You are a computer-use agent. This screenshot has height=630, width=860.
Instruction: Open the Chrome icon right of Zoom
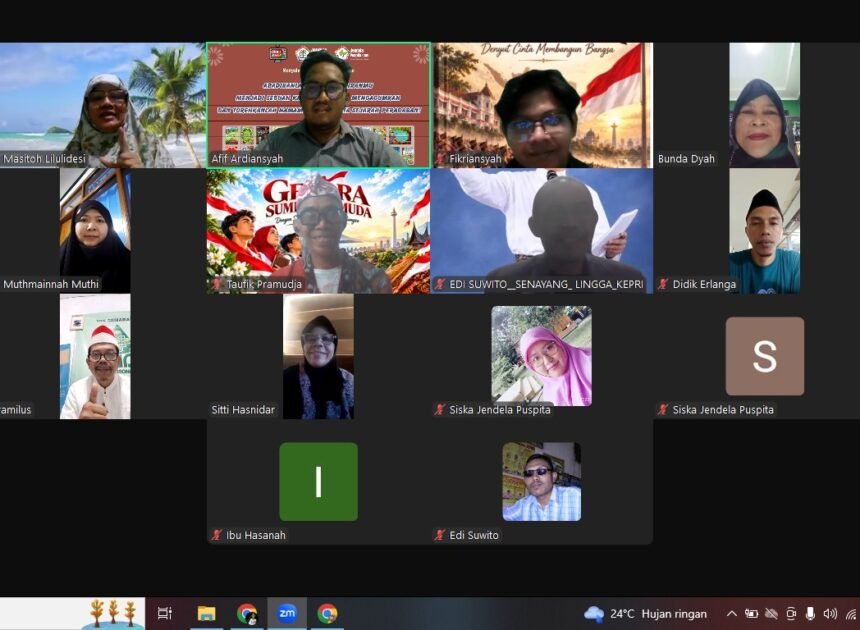pos(327,613)
